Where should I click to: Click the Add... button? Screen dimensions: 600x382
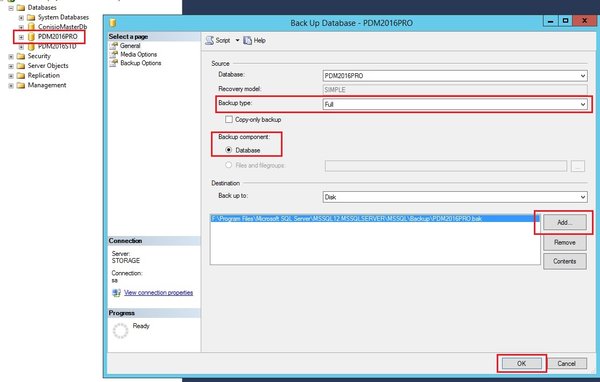point(564,222)
